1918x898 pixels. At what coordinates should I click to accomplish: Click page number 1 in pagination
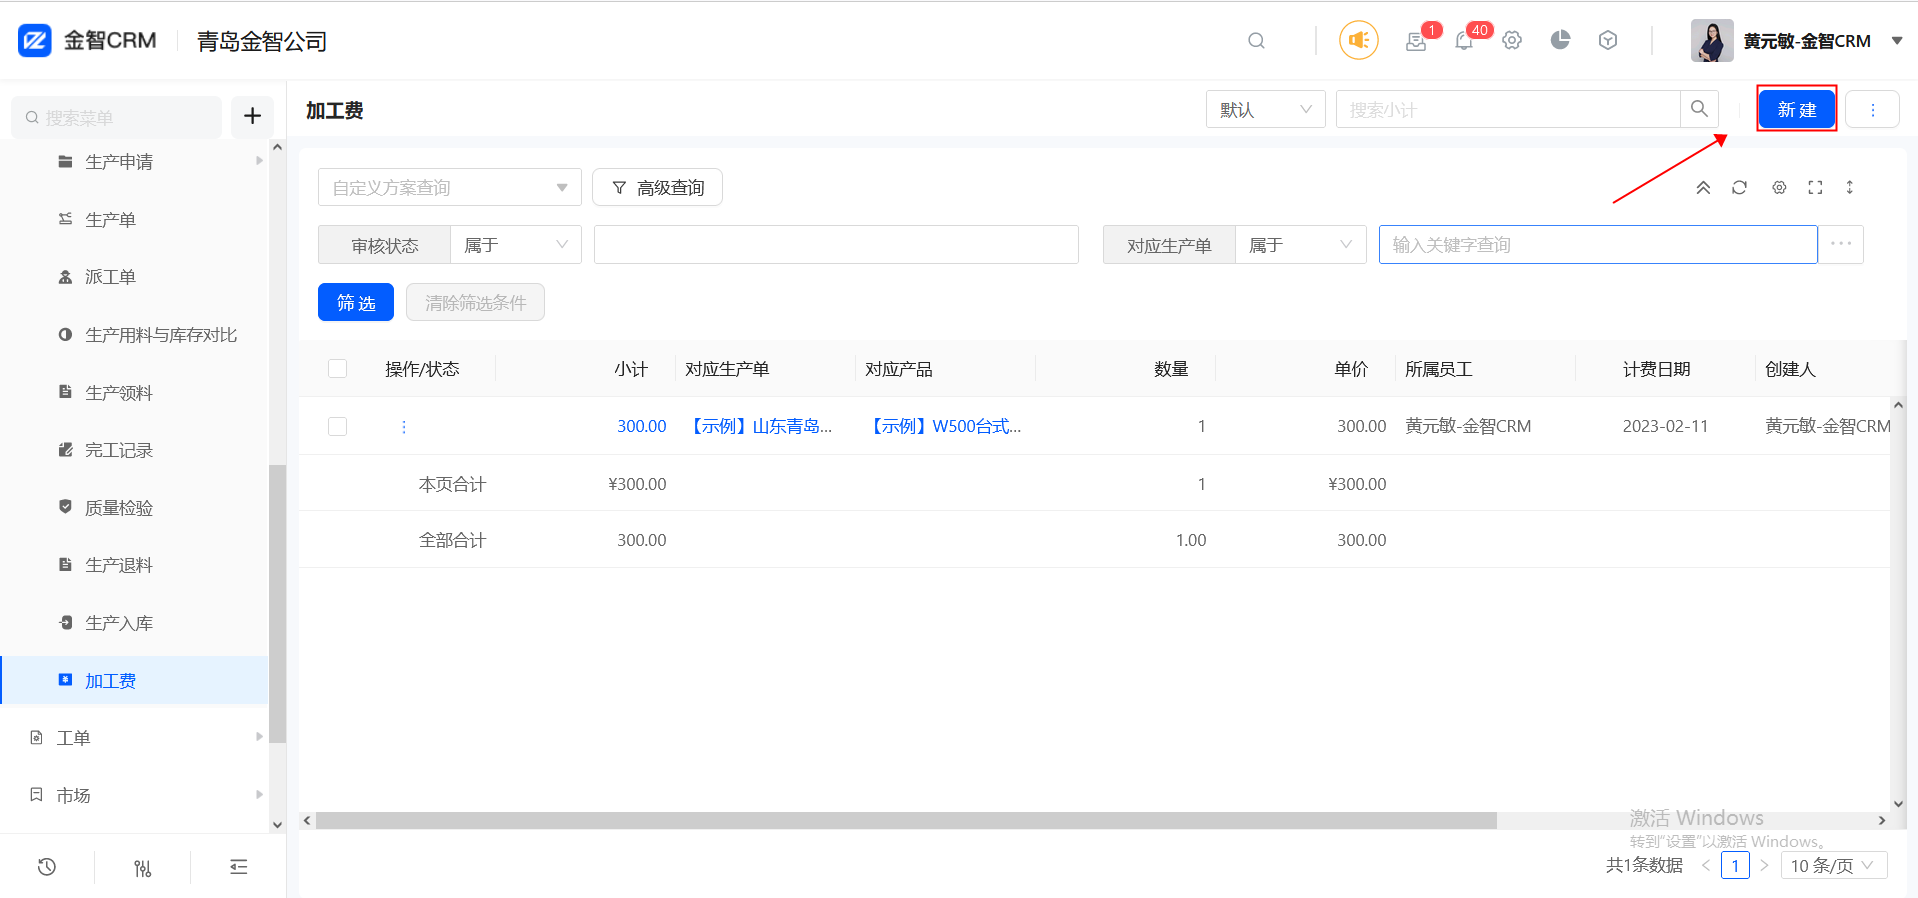[1735, 865]
